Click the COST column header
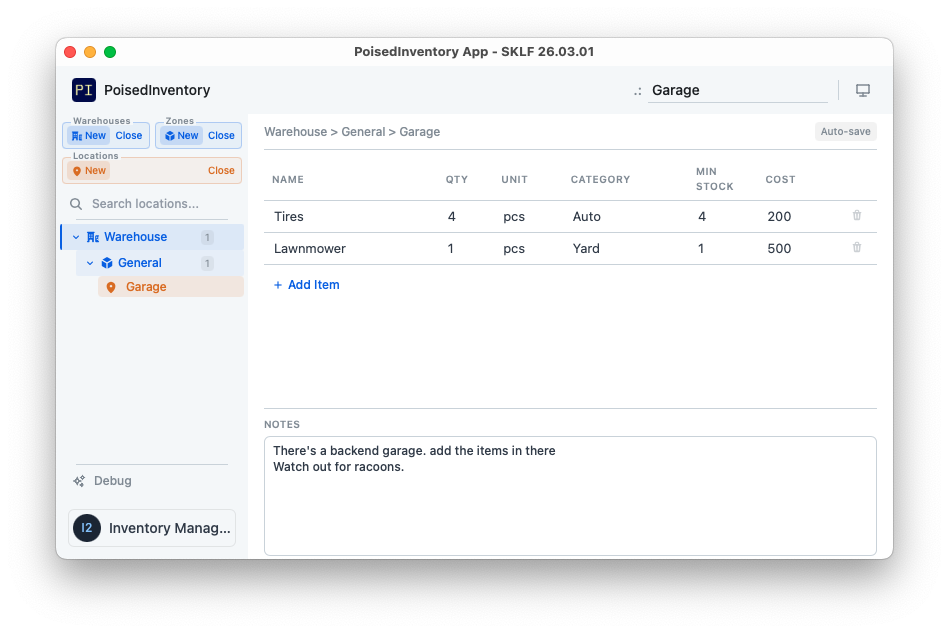This screenshot has width=949, height=633. 780,180
